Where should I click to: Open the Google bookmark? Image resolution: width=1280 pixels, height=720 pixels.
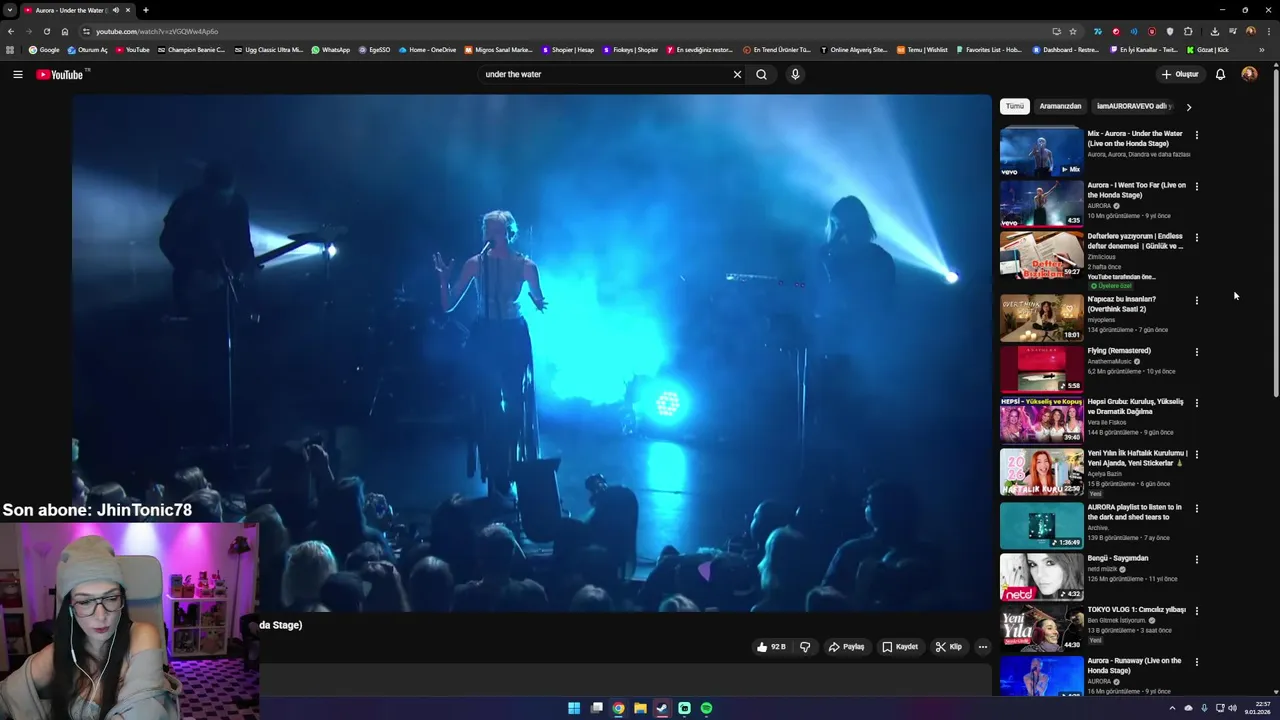click(44, 50)
